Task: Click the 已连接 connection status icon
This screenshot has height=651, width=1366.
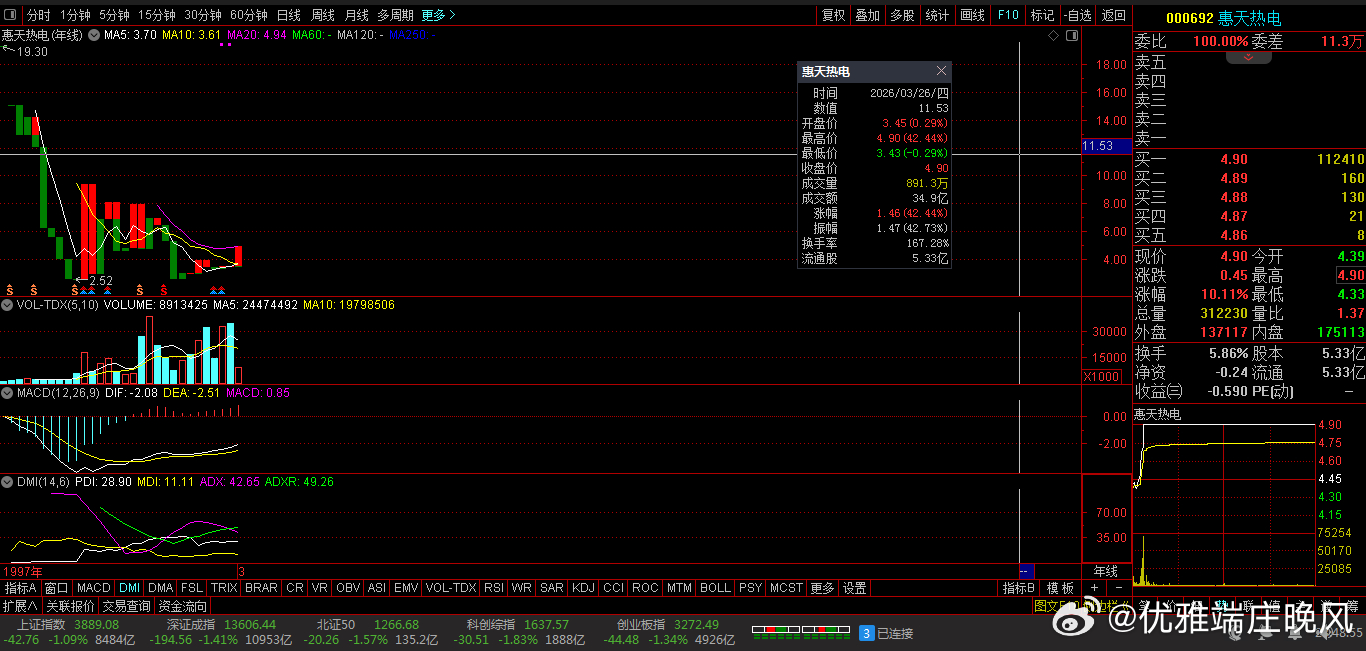Action: tap(867, 633)
